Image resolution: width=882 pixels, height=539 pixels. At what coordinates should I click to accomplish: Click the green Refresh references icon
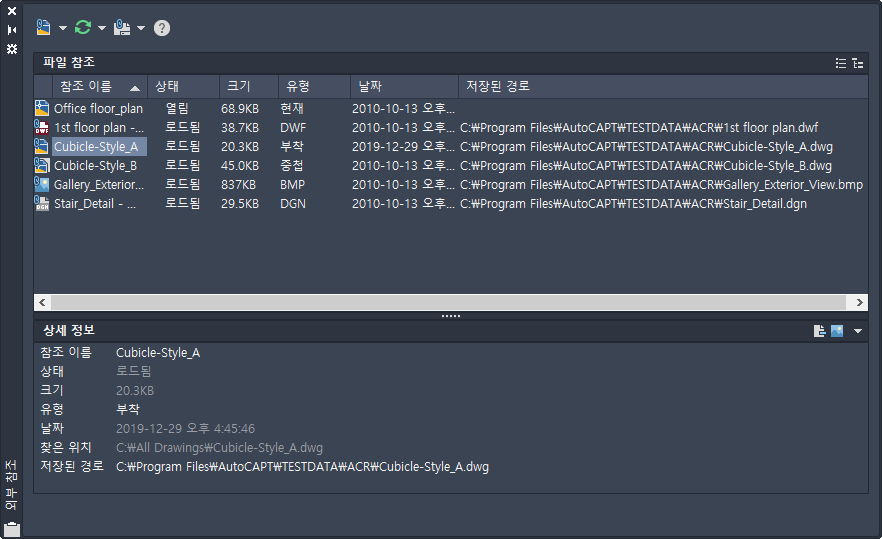point(83,27)
